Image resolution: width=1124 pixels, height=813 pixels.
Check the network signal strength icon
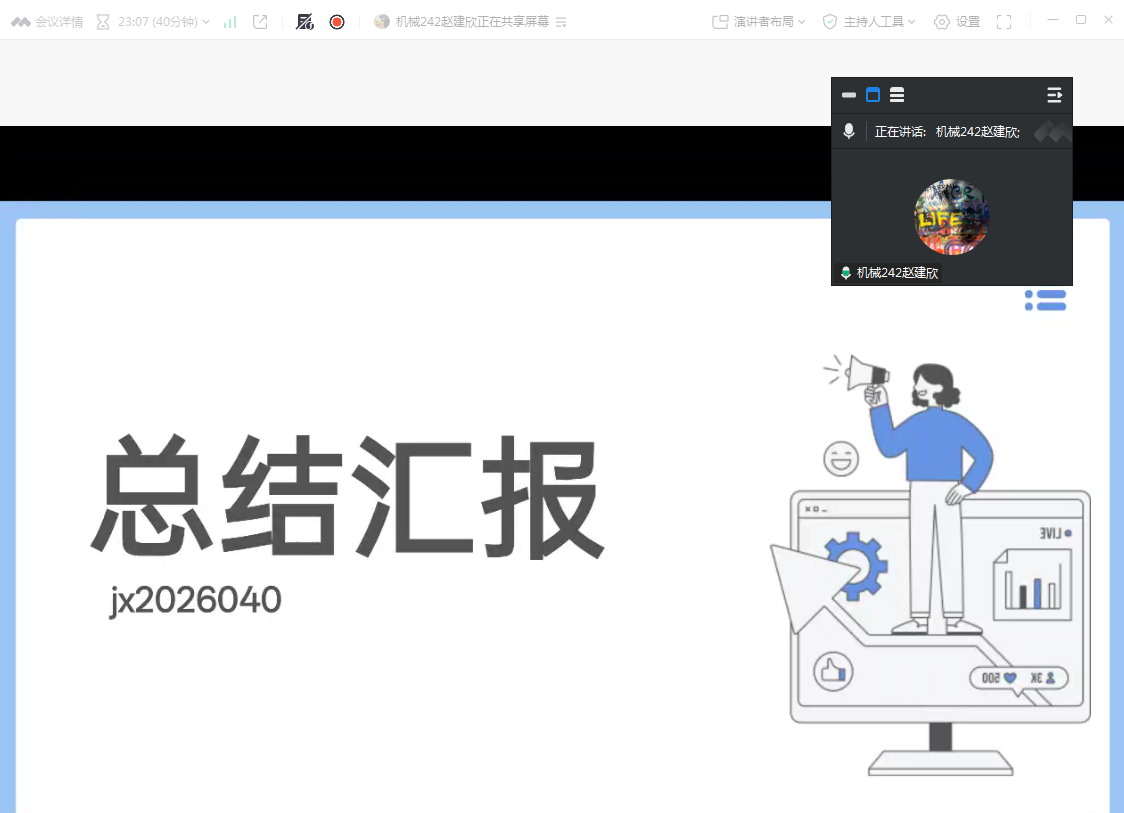(230, 21)
